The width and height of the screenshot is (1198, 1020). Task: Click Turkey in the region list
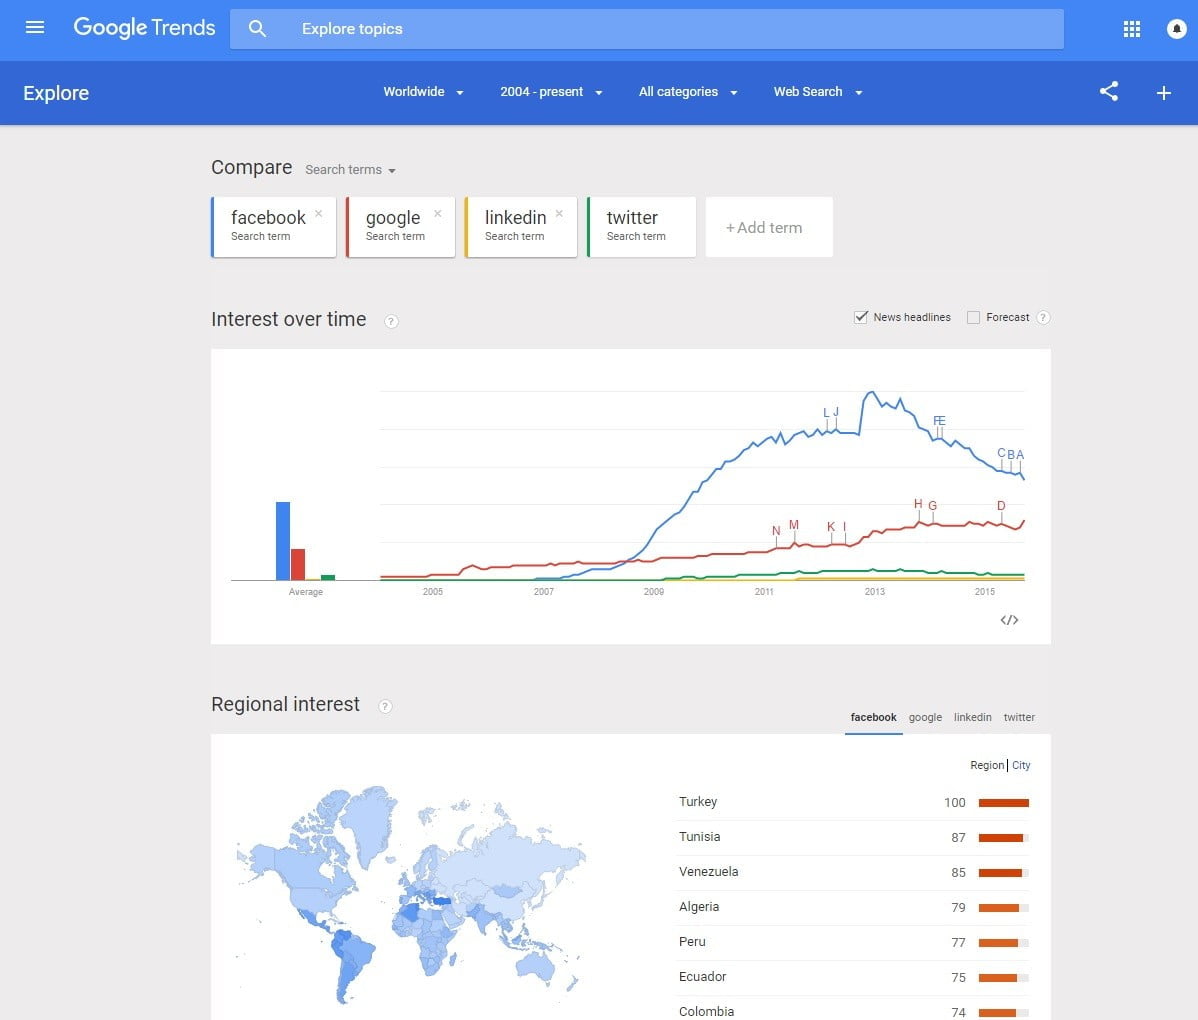[698, 801]
